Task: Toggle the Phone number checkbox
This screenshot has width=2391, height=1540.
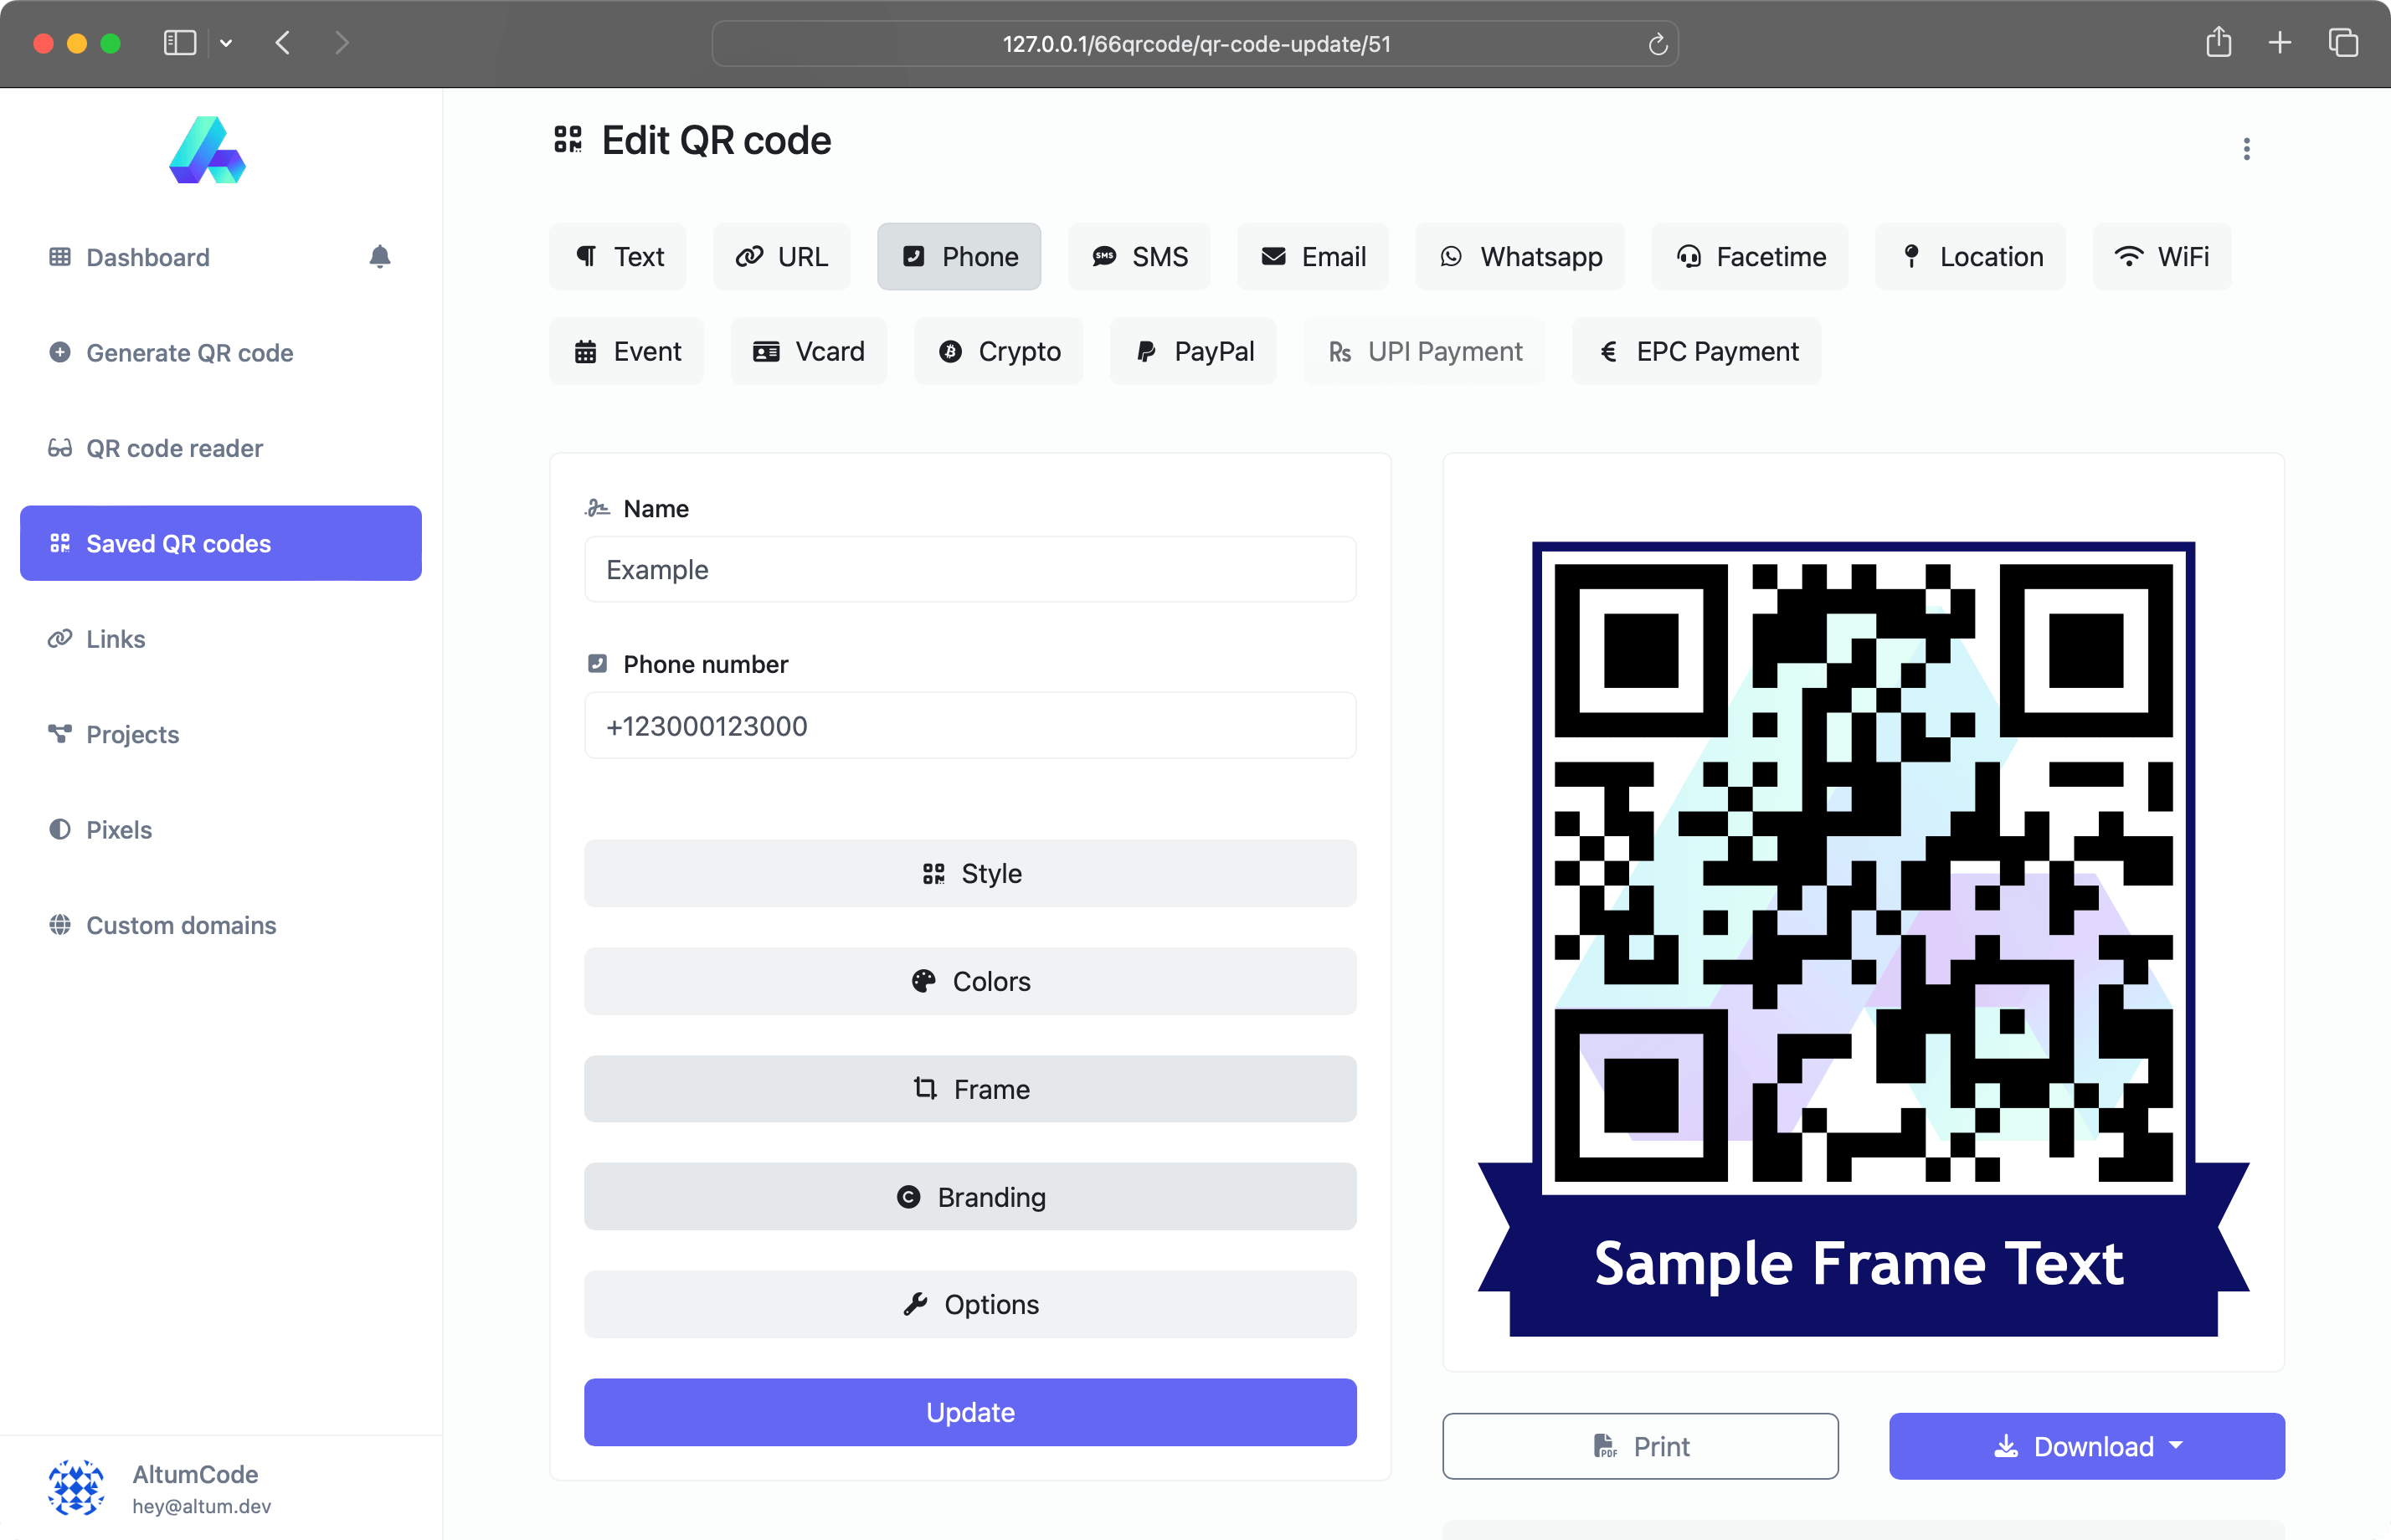Action: tap(598, 664)
